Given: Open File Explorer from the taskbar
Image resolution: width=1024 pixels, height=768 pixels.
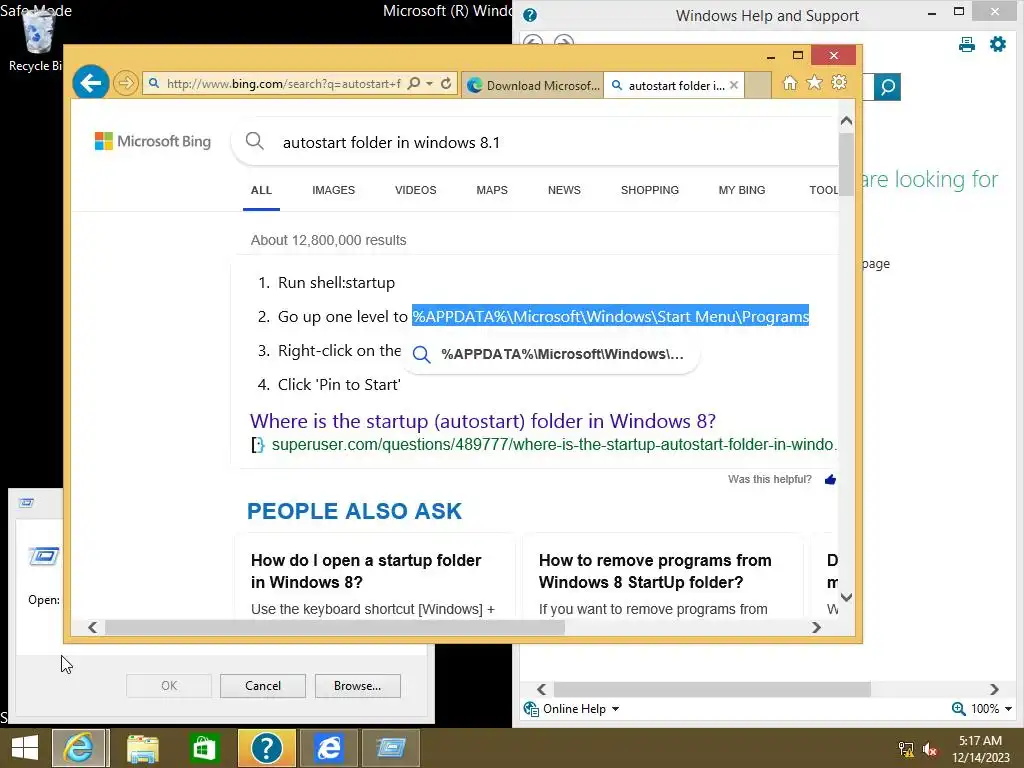Looking at the screenshot, I should coord(142,748).
